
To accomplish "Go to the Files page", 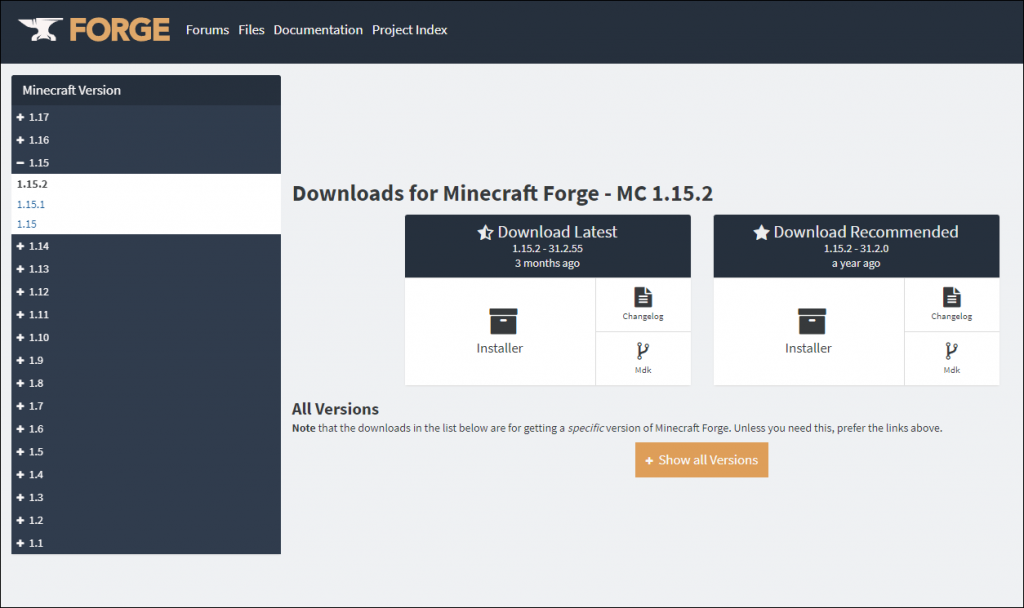I will 251,30.
